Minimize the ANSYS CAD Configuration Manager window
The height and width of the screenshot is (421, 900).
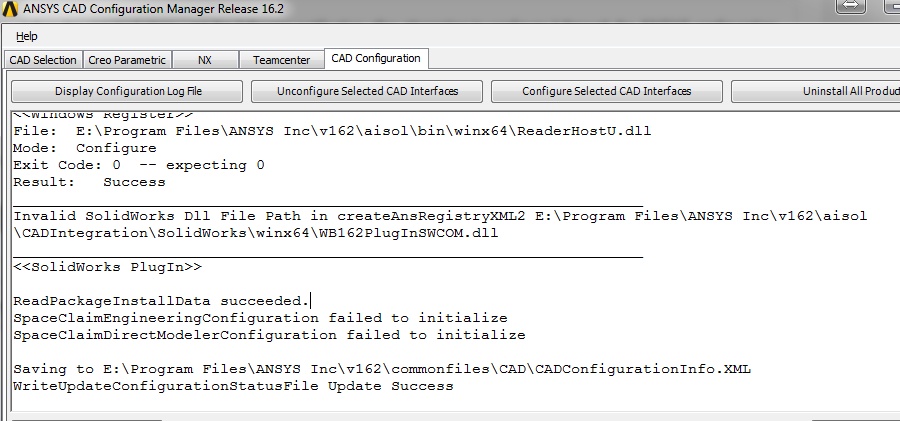[x=891, y=6]
